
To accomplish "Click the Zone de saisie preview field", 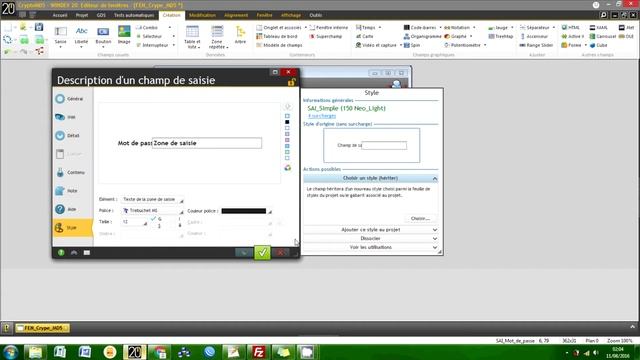I will pyautogui.click(x=207, y=143).
